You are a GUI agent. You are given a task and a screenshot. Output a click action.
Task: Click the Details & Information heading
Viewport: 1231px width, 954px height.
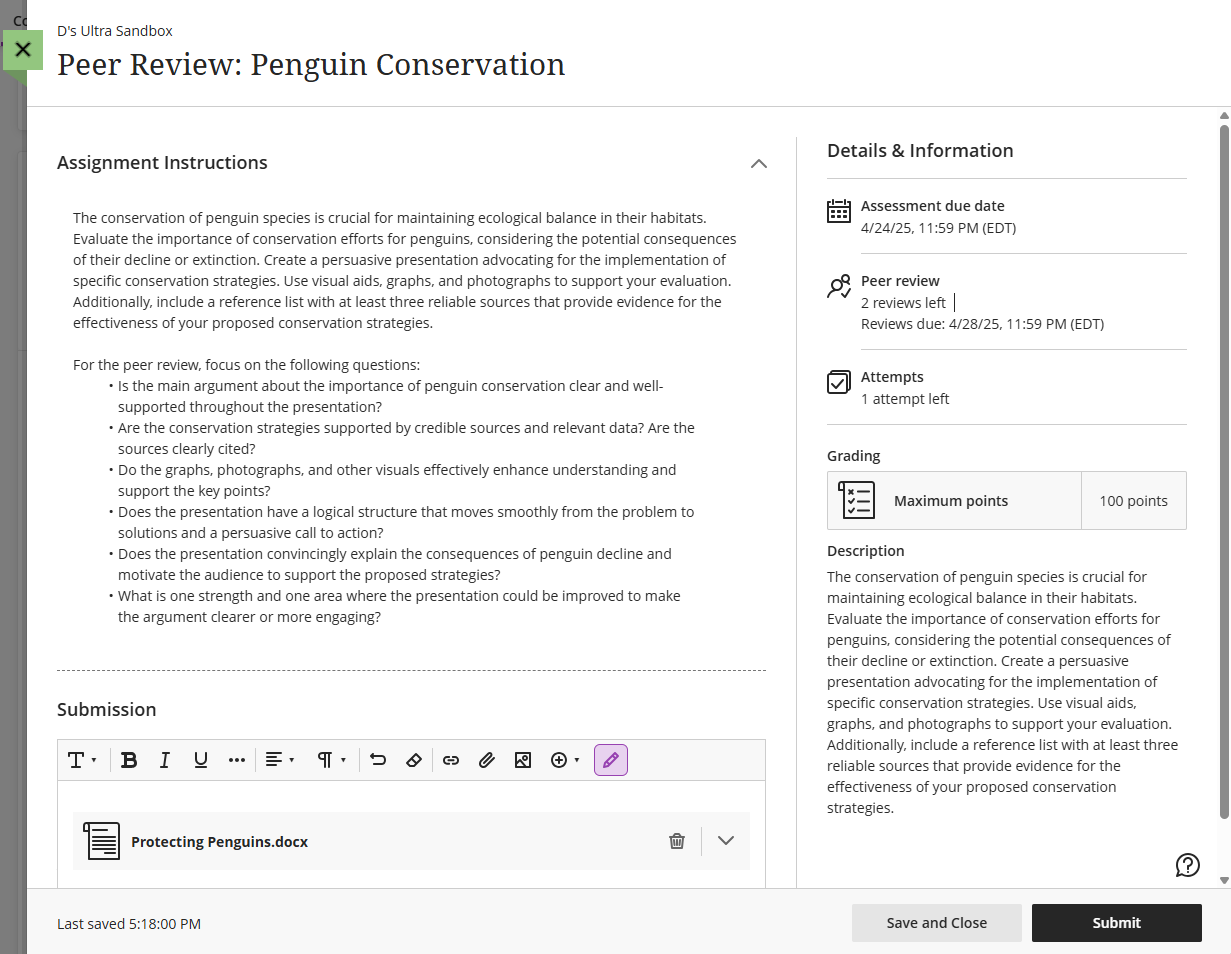coord(920,151)
